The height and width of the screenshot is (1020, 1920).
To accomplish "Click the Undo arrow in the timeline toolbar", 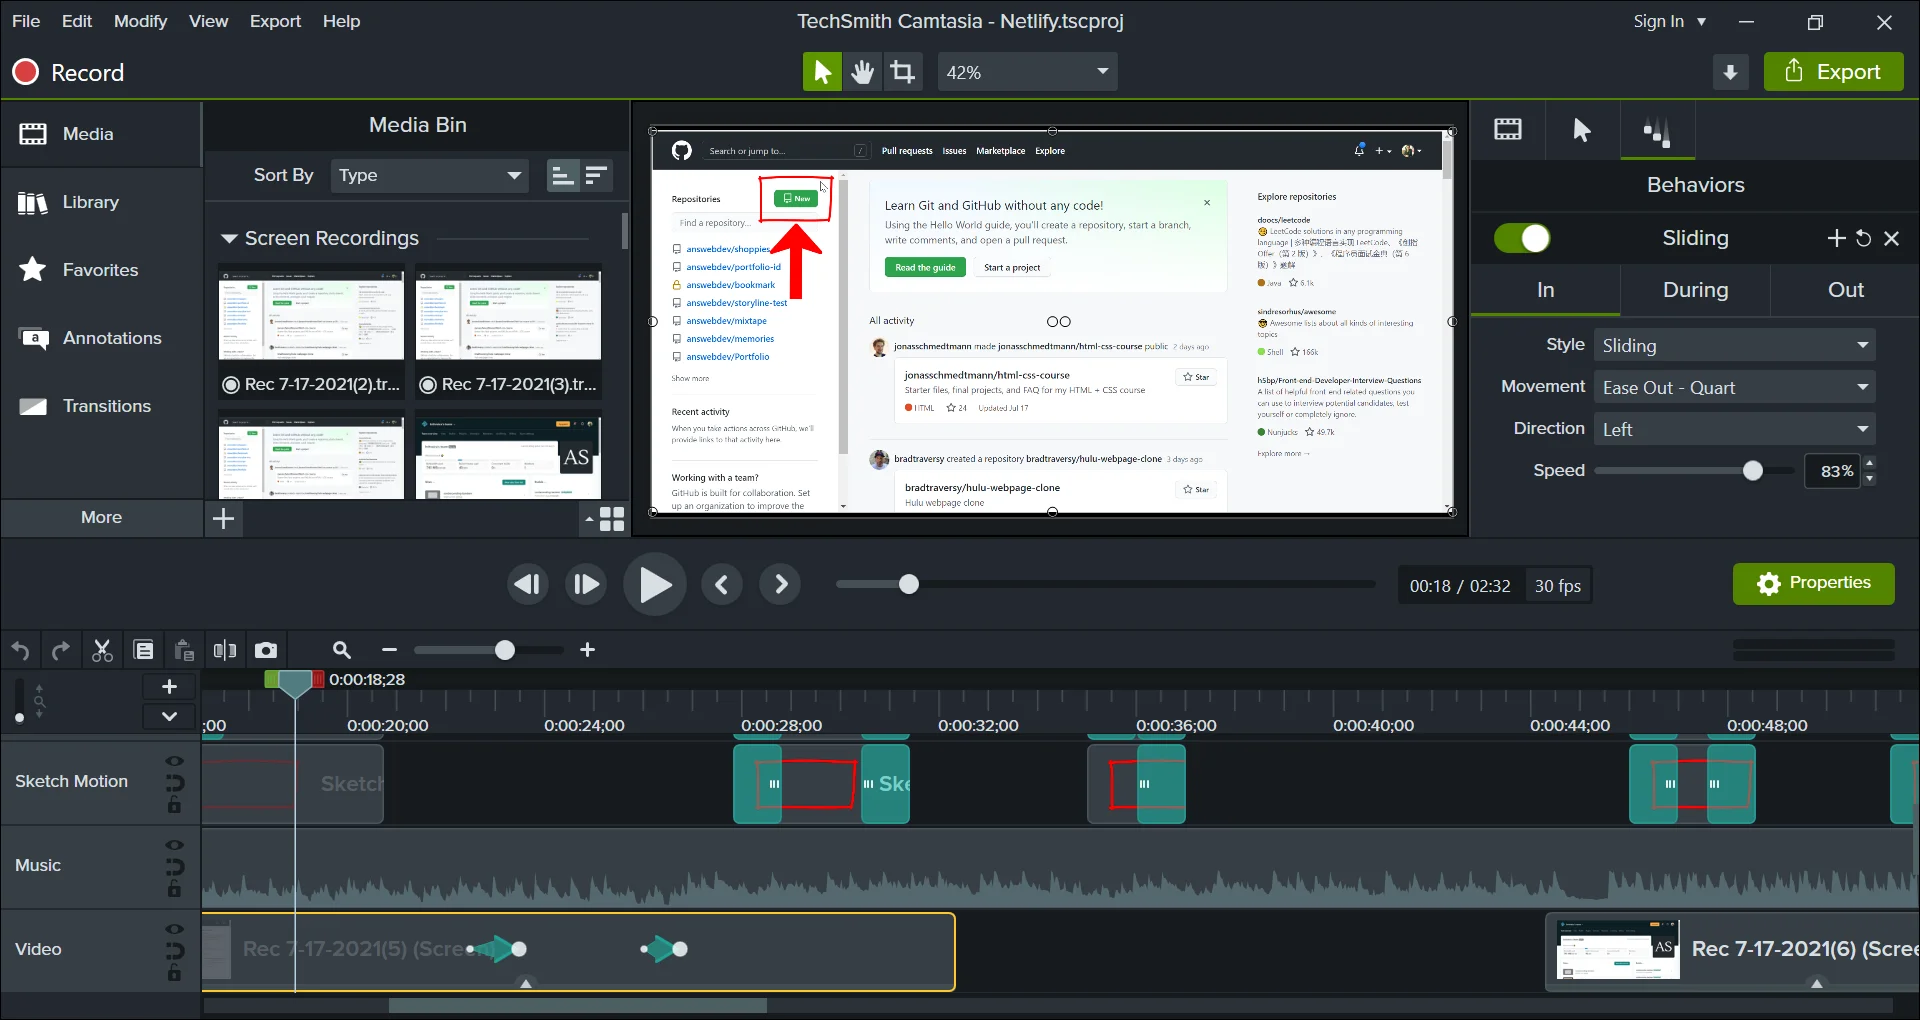I will [x=20, y=651].
